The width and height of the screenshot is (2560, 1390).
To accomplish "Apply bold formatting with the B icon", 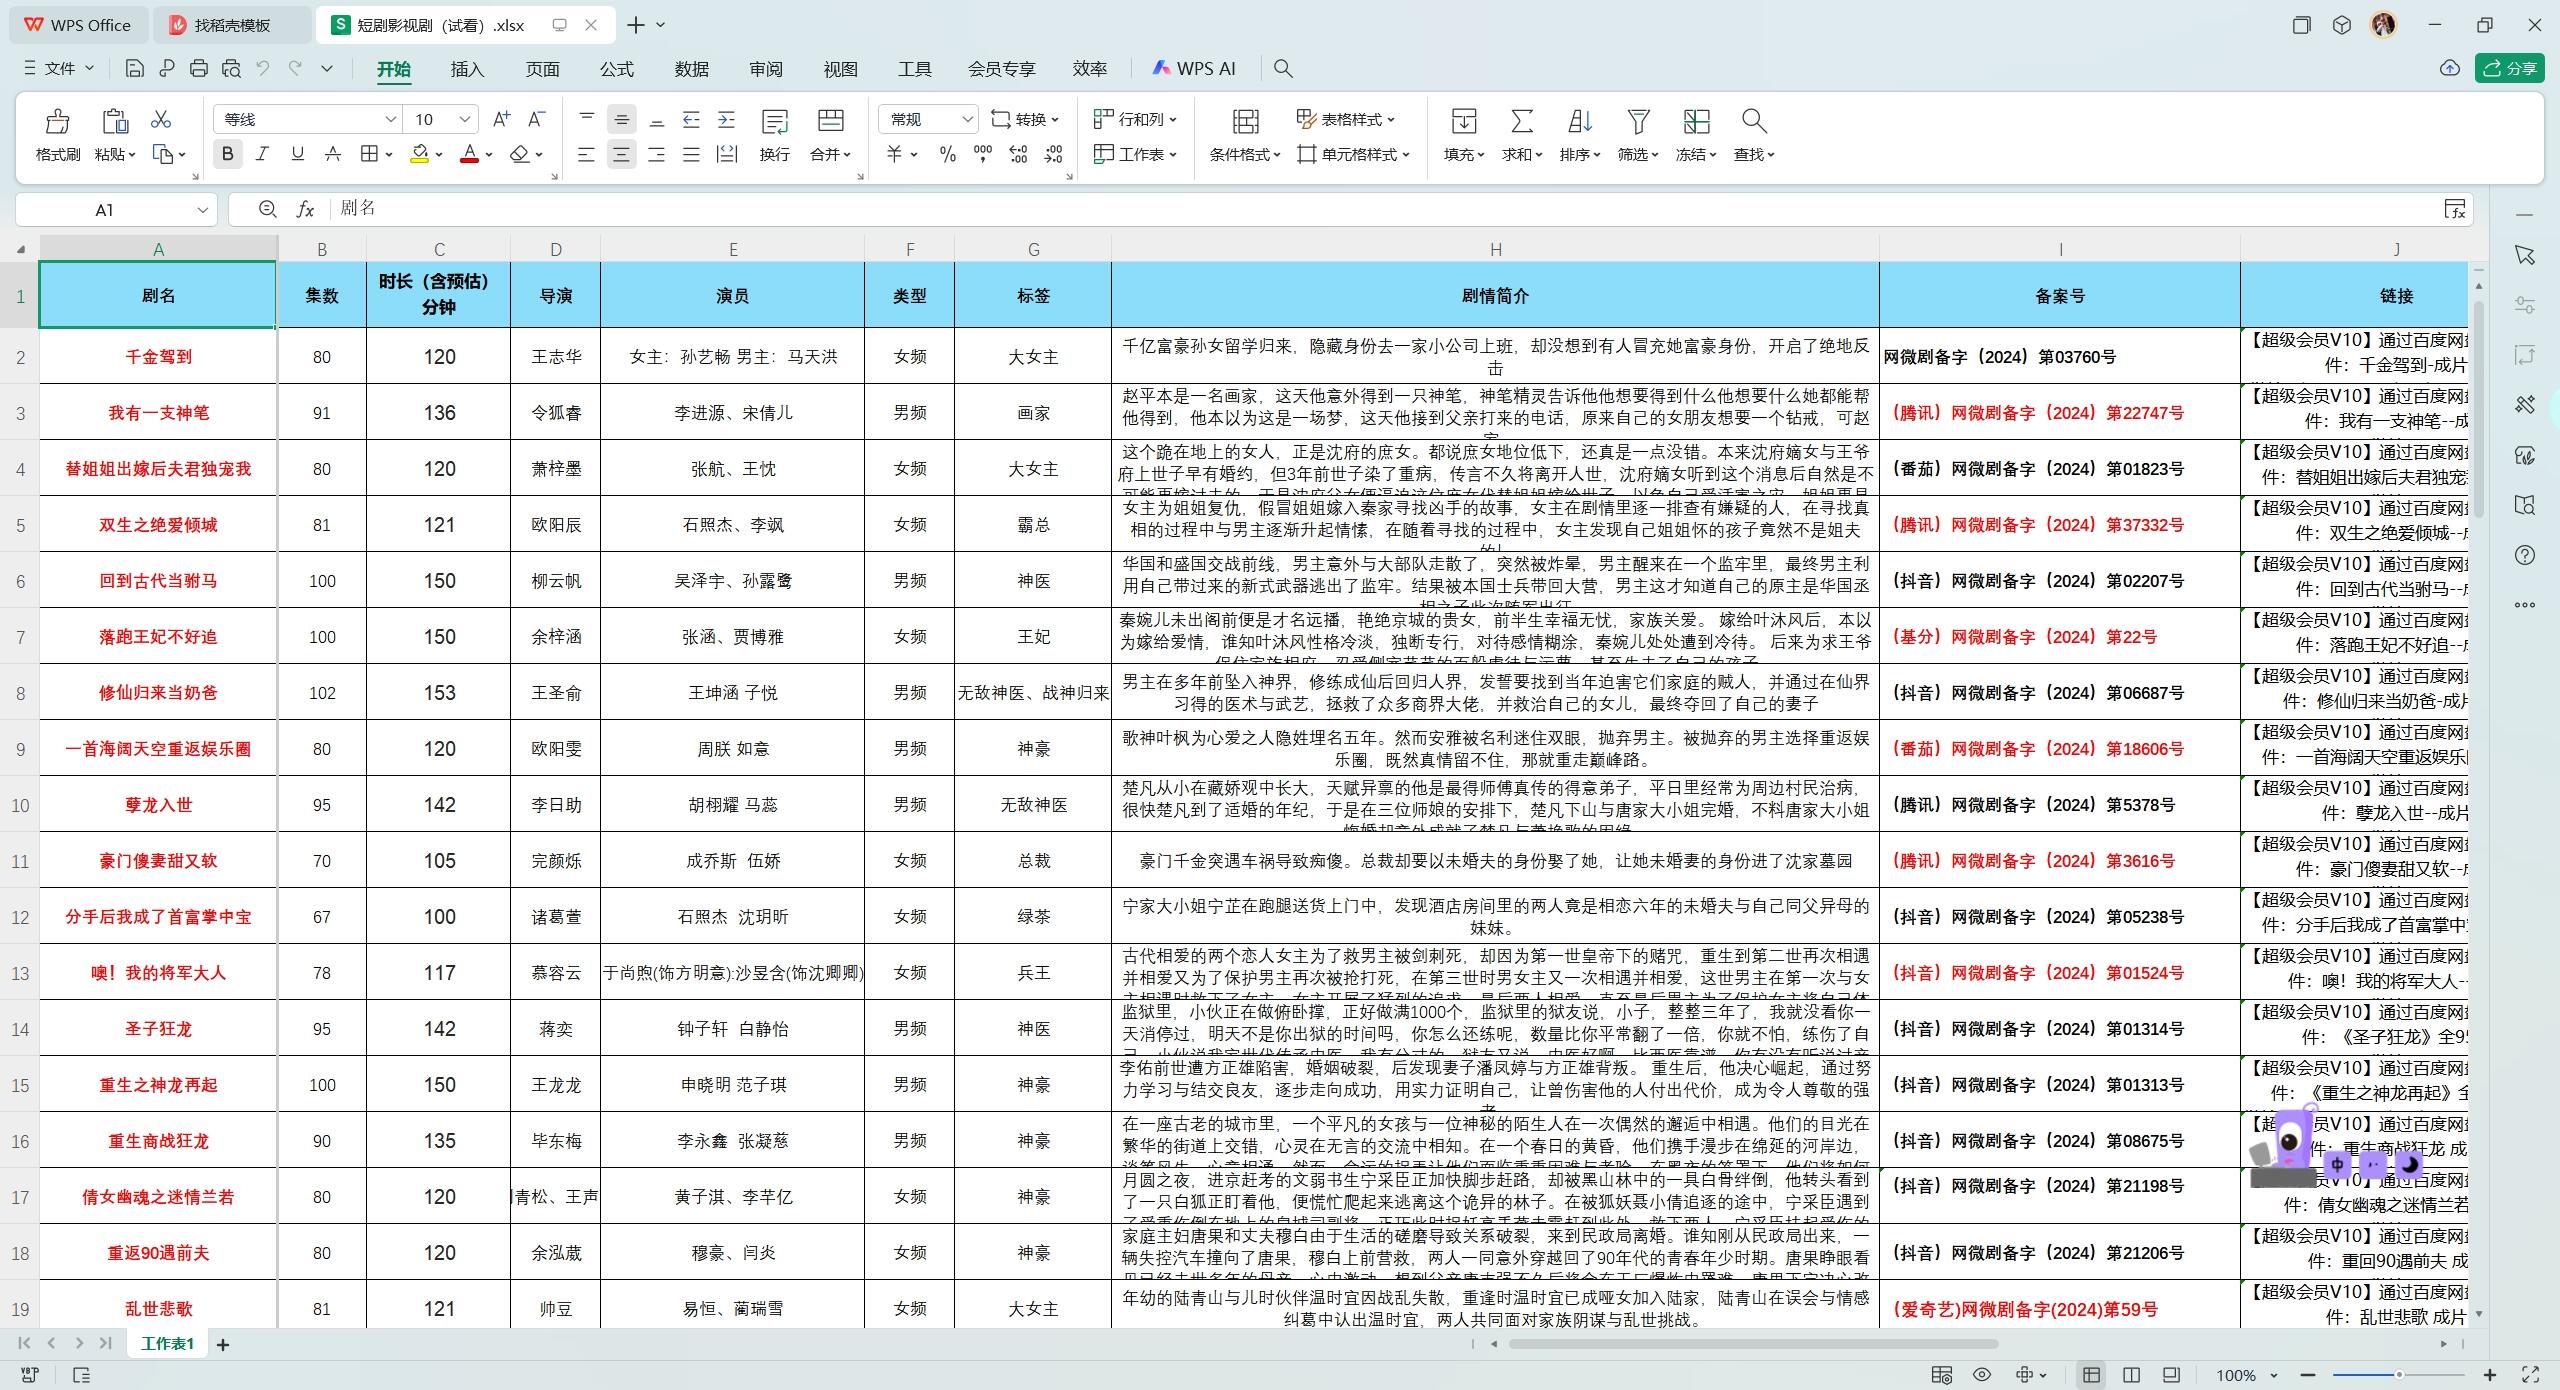I will pyautogui.click(x=228, y=154).
